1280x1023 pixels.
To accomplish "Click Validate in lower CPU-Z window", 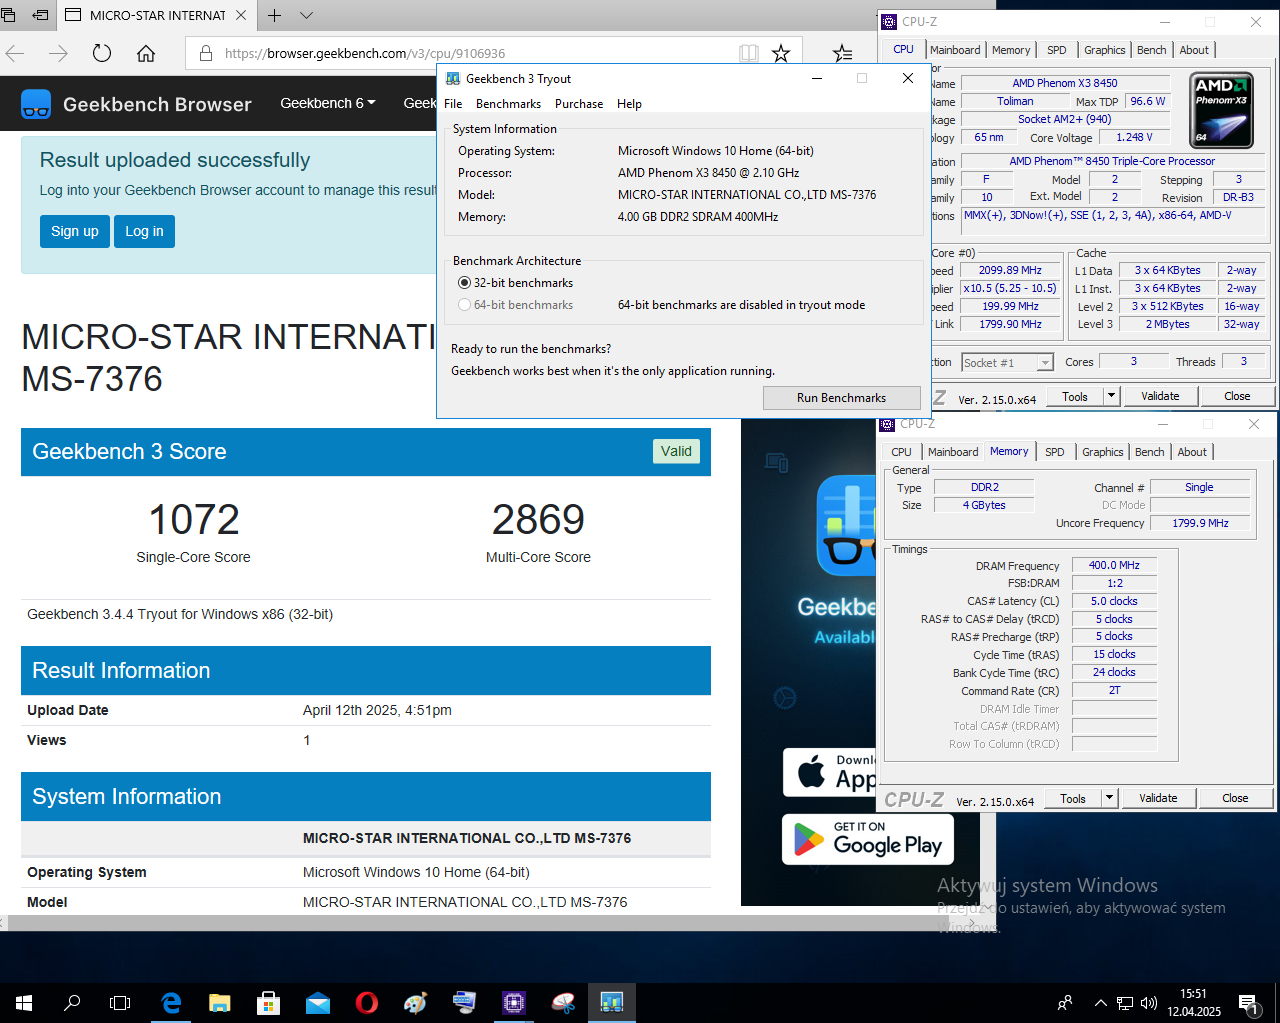I will [x=1158, y=798].
